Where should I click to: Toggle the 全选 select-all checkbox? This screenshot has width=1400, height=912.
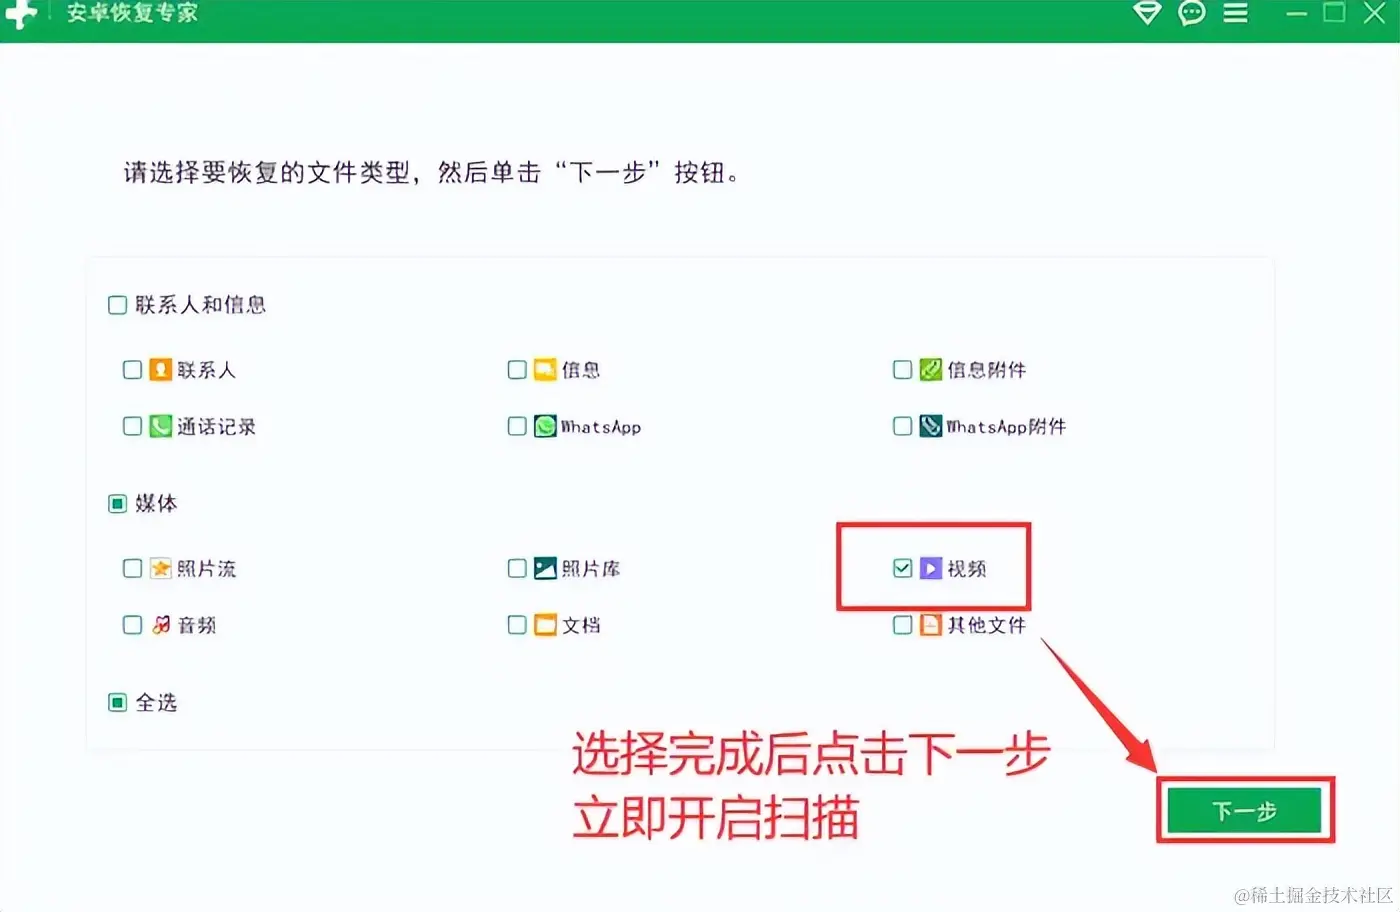click(x=117, y=703)
